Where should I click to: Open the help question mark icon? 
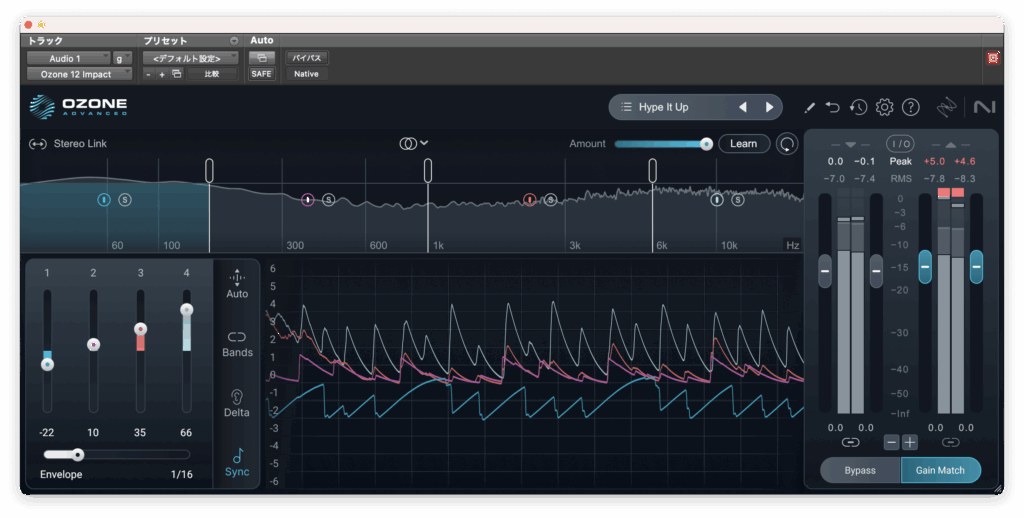point(910,107)
